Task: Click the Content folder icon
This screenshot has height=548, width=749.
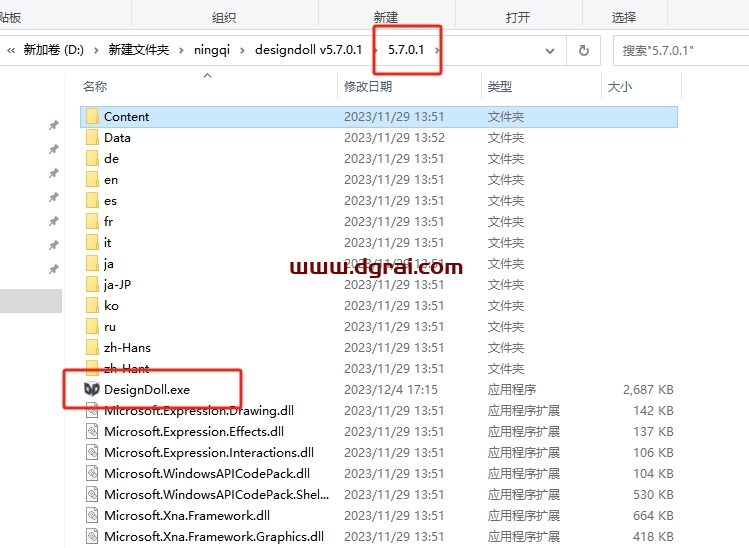Action: pyautogui.click(x=92, y=117)
